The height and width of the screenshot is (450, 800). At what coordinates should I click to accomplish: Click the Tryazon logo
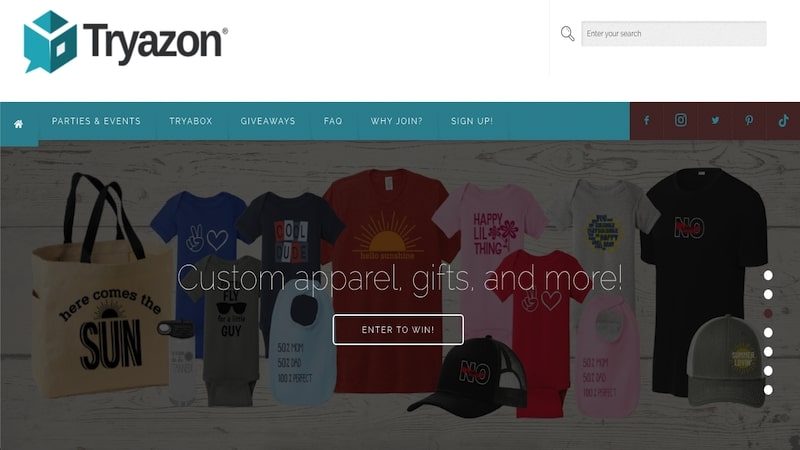tap(126, 42)
